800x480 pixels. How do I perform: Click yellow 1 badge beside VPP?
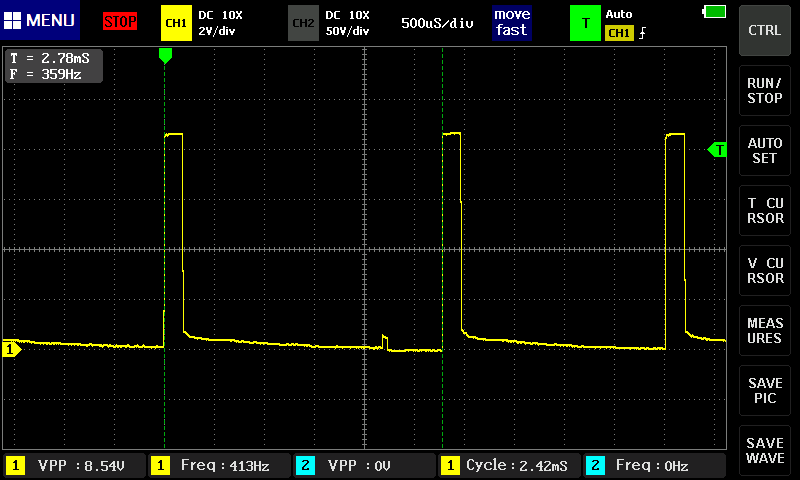(15, 465)
